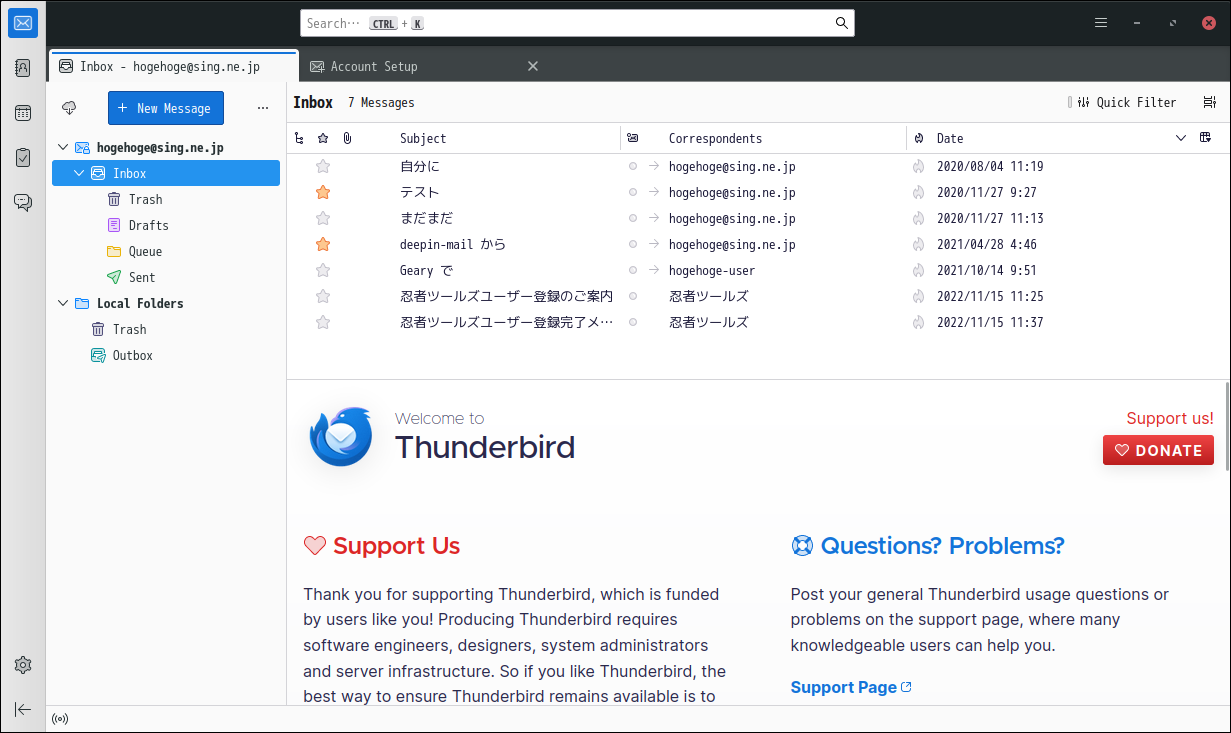Switch to the Account Setup tab

click(374, 66)
